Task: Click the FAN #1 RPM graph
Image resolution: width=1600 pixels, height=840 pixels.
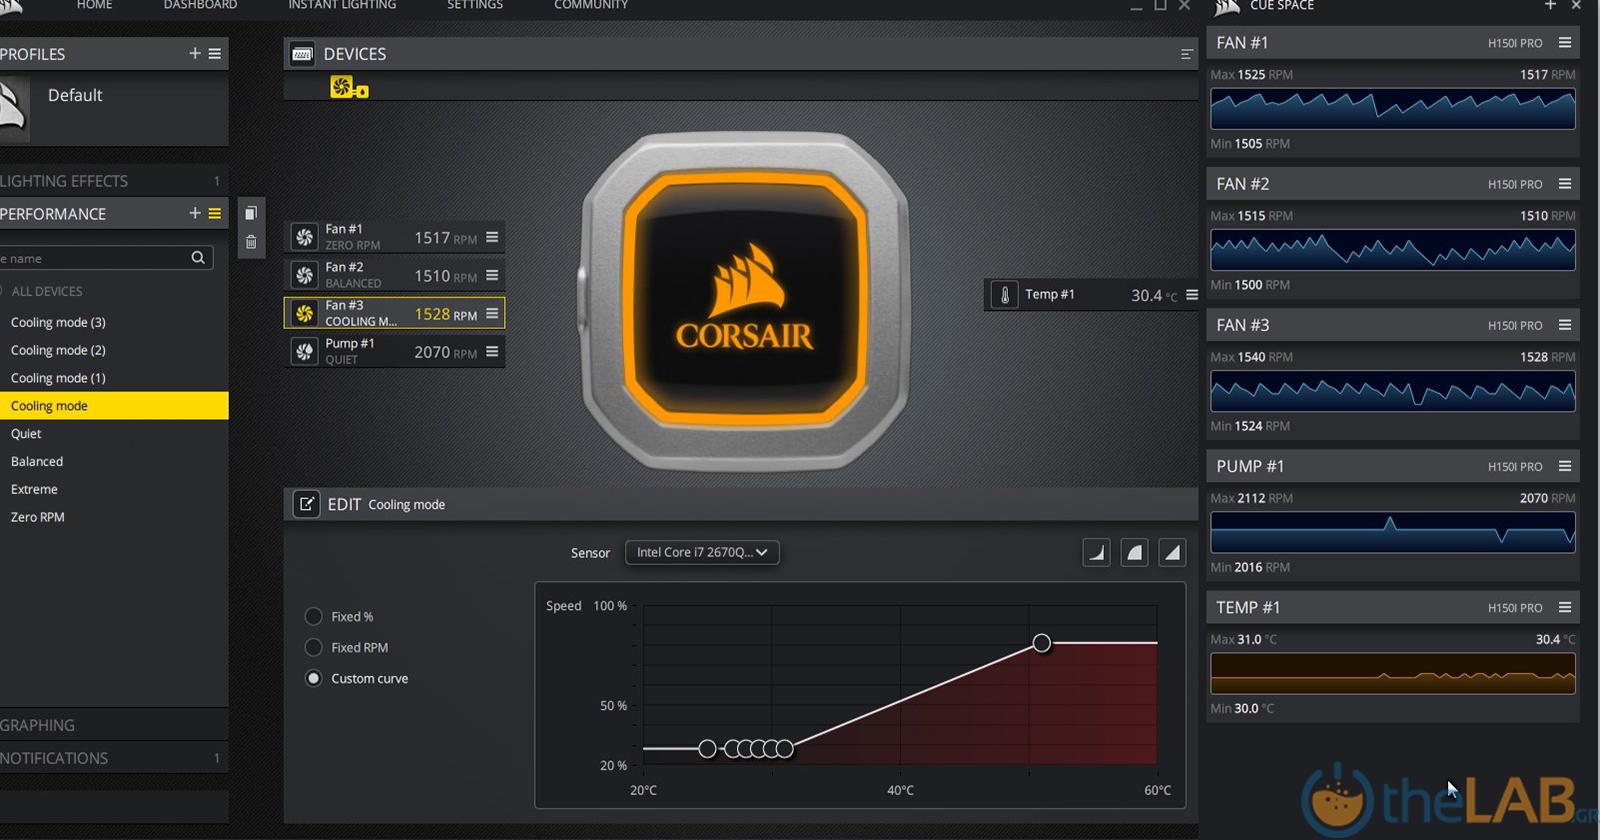Action: click(x=1393, y=108)
